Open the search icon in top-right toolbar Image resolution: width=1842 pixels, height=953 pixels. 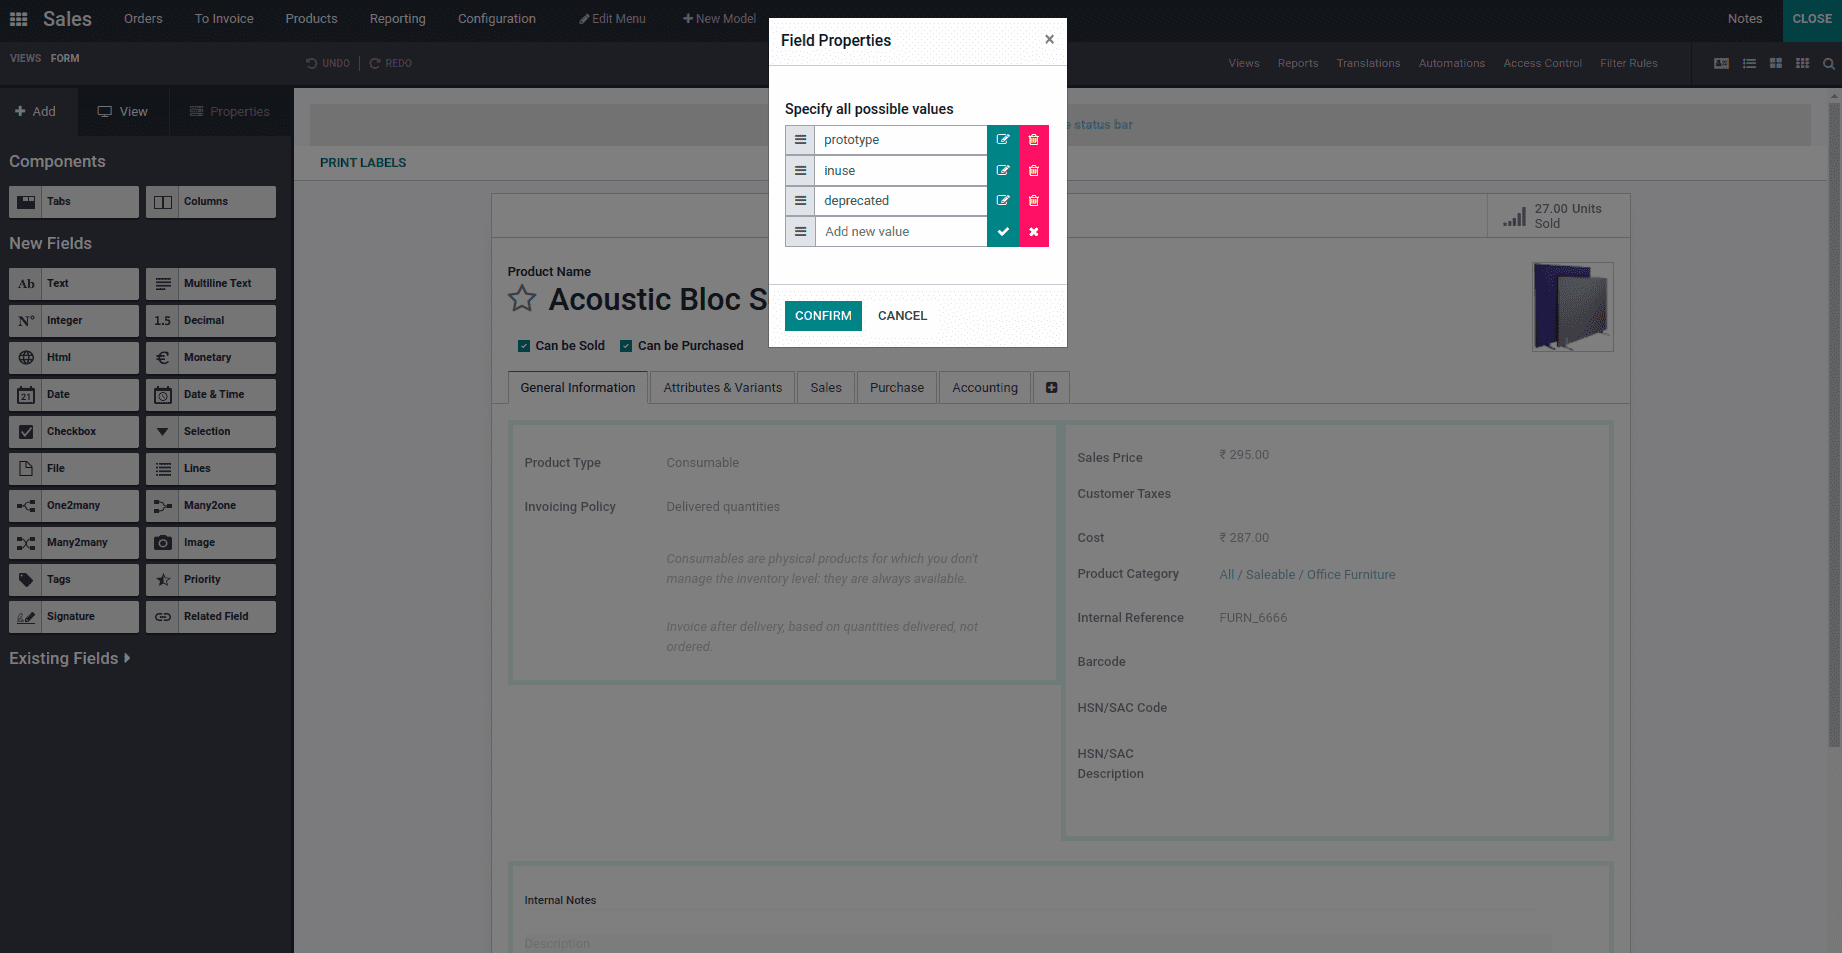1829,63
